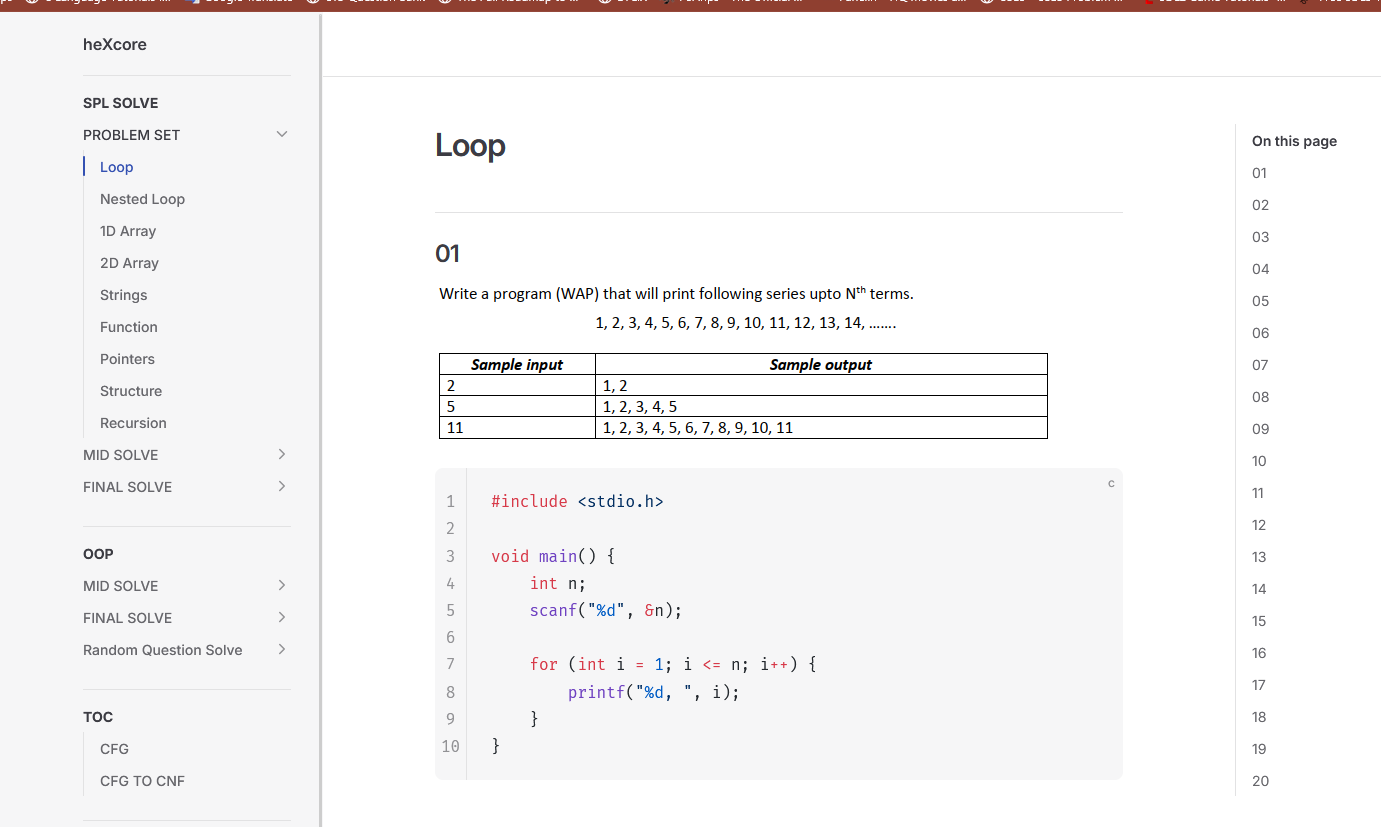This screenshot has width=1381, height=827.
Task: Open the heXcore home link
Action: click(115, 44)
